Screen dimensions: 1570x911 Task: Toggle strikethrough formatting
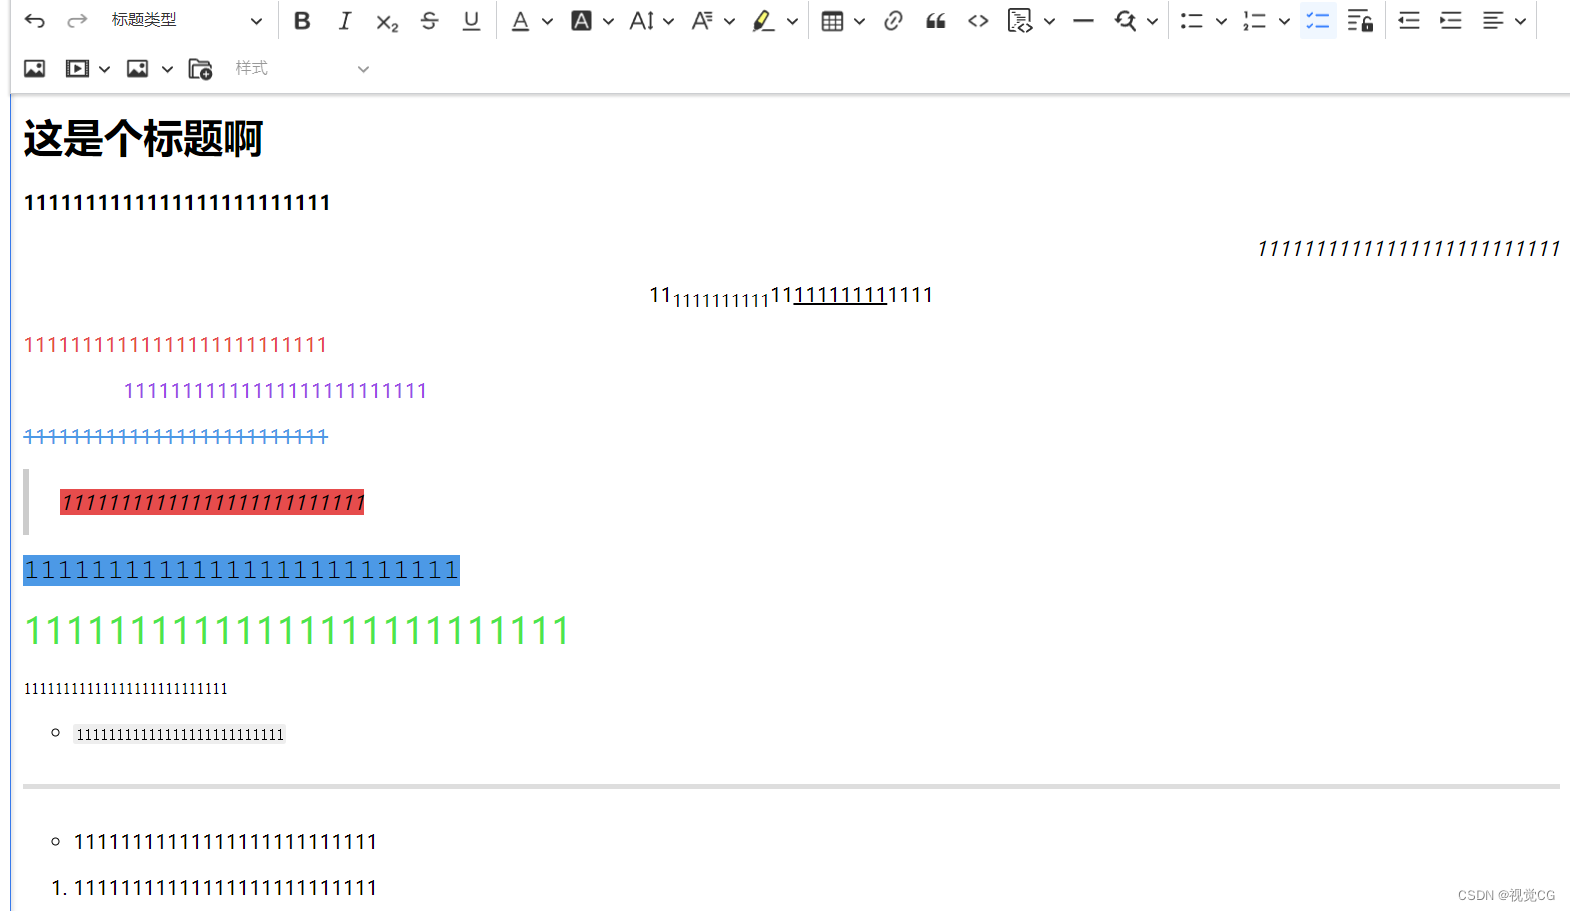429,21
